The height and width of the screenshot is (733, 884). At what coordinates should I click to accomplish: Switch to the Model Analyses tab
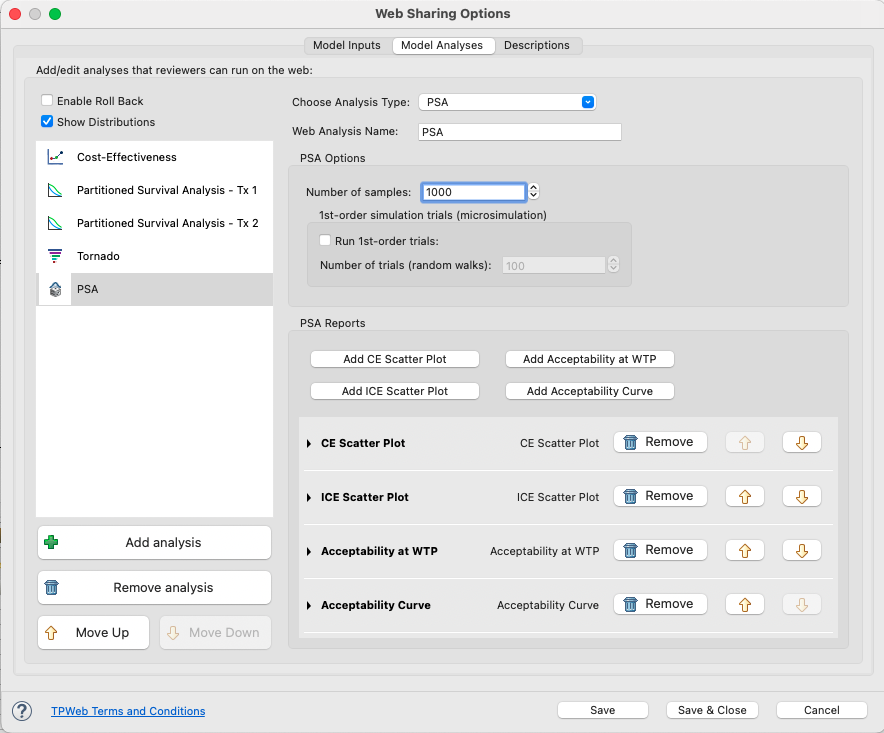pos(442,45)
